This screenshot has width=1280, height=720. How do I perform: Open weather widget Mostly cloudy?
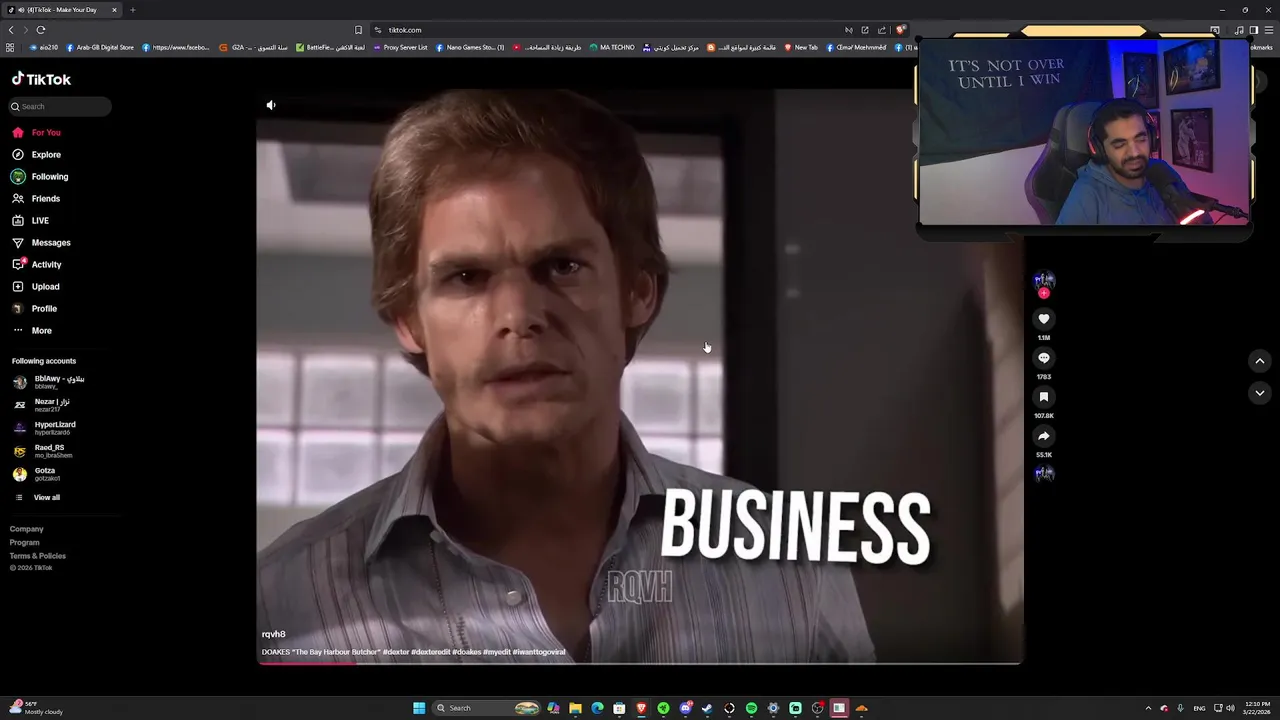[x=36, y=708]
